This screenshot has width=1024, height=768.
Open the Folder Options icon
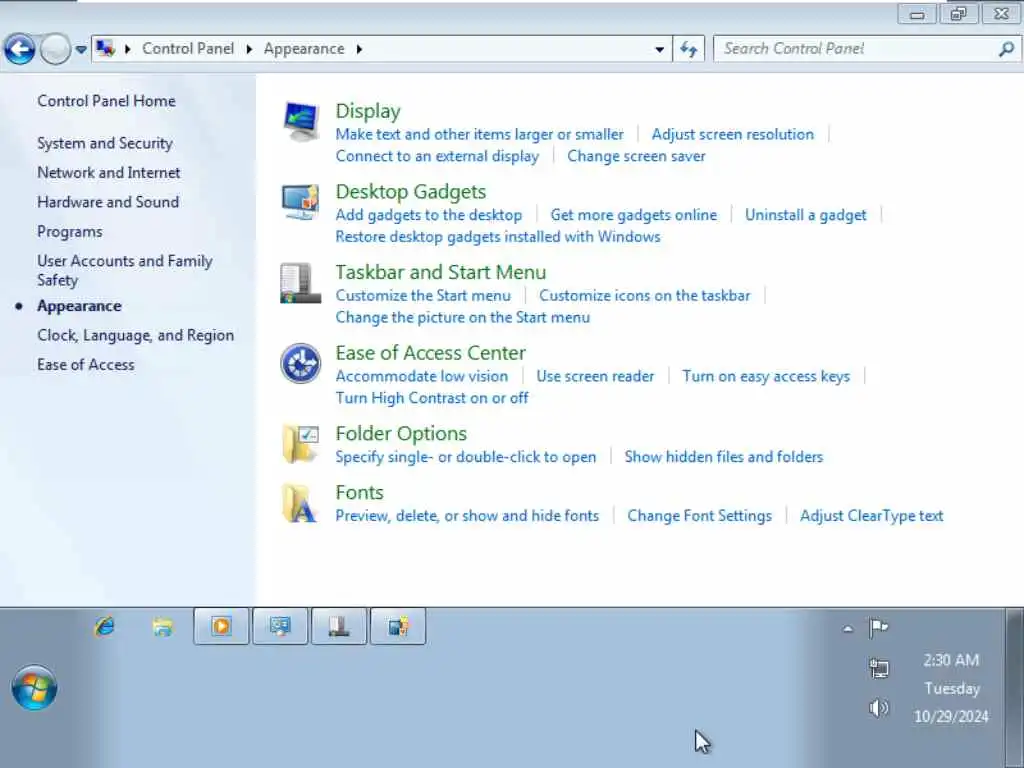click(300, 443)
